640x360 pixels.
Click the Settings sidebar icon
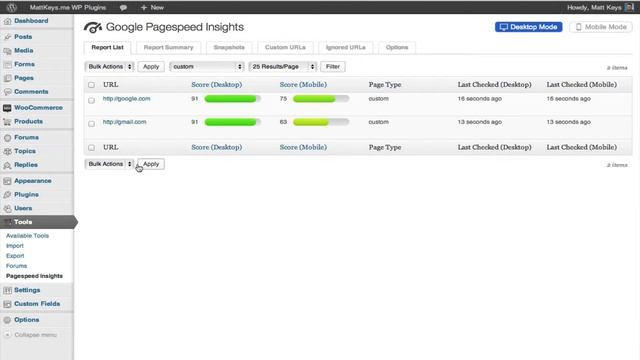coord(7,291)
